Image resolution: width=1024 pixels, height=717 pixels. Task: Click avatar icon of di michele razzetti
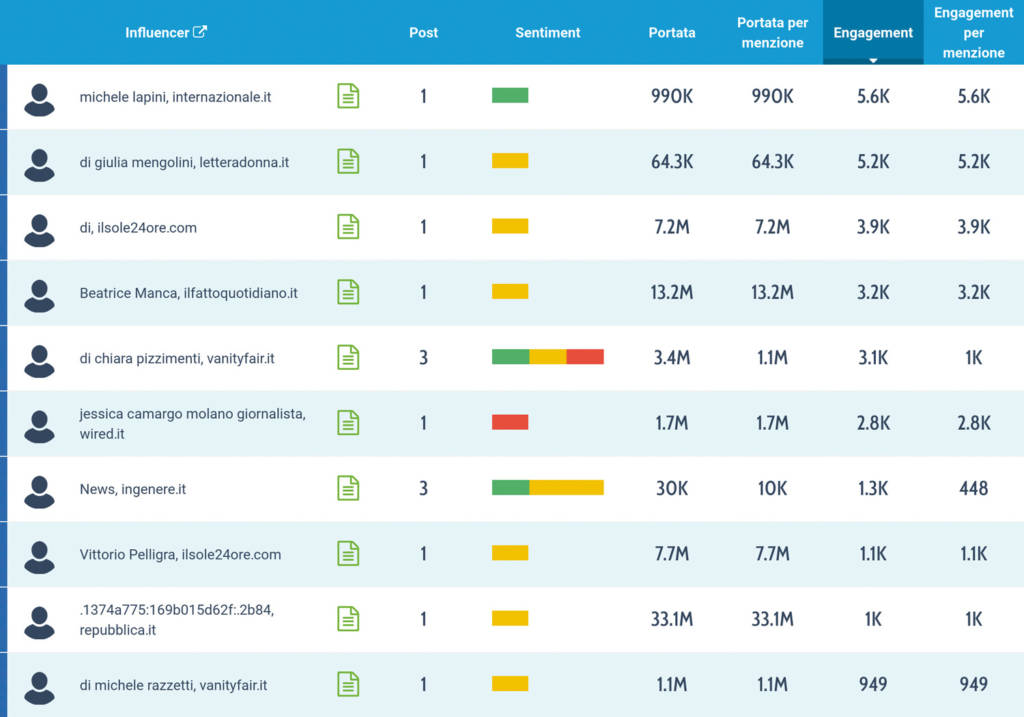coord(39,688)
